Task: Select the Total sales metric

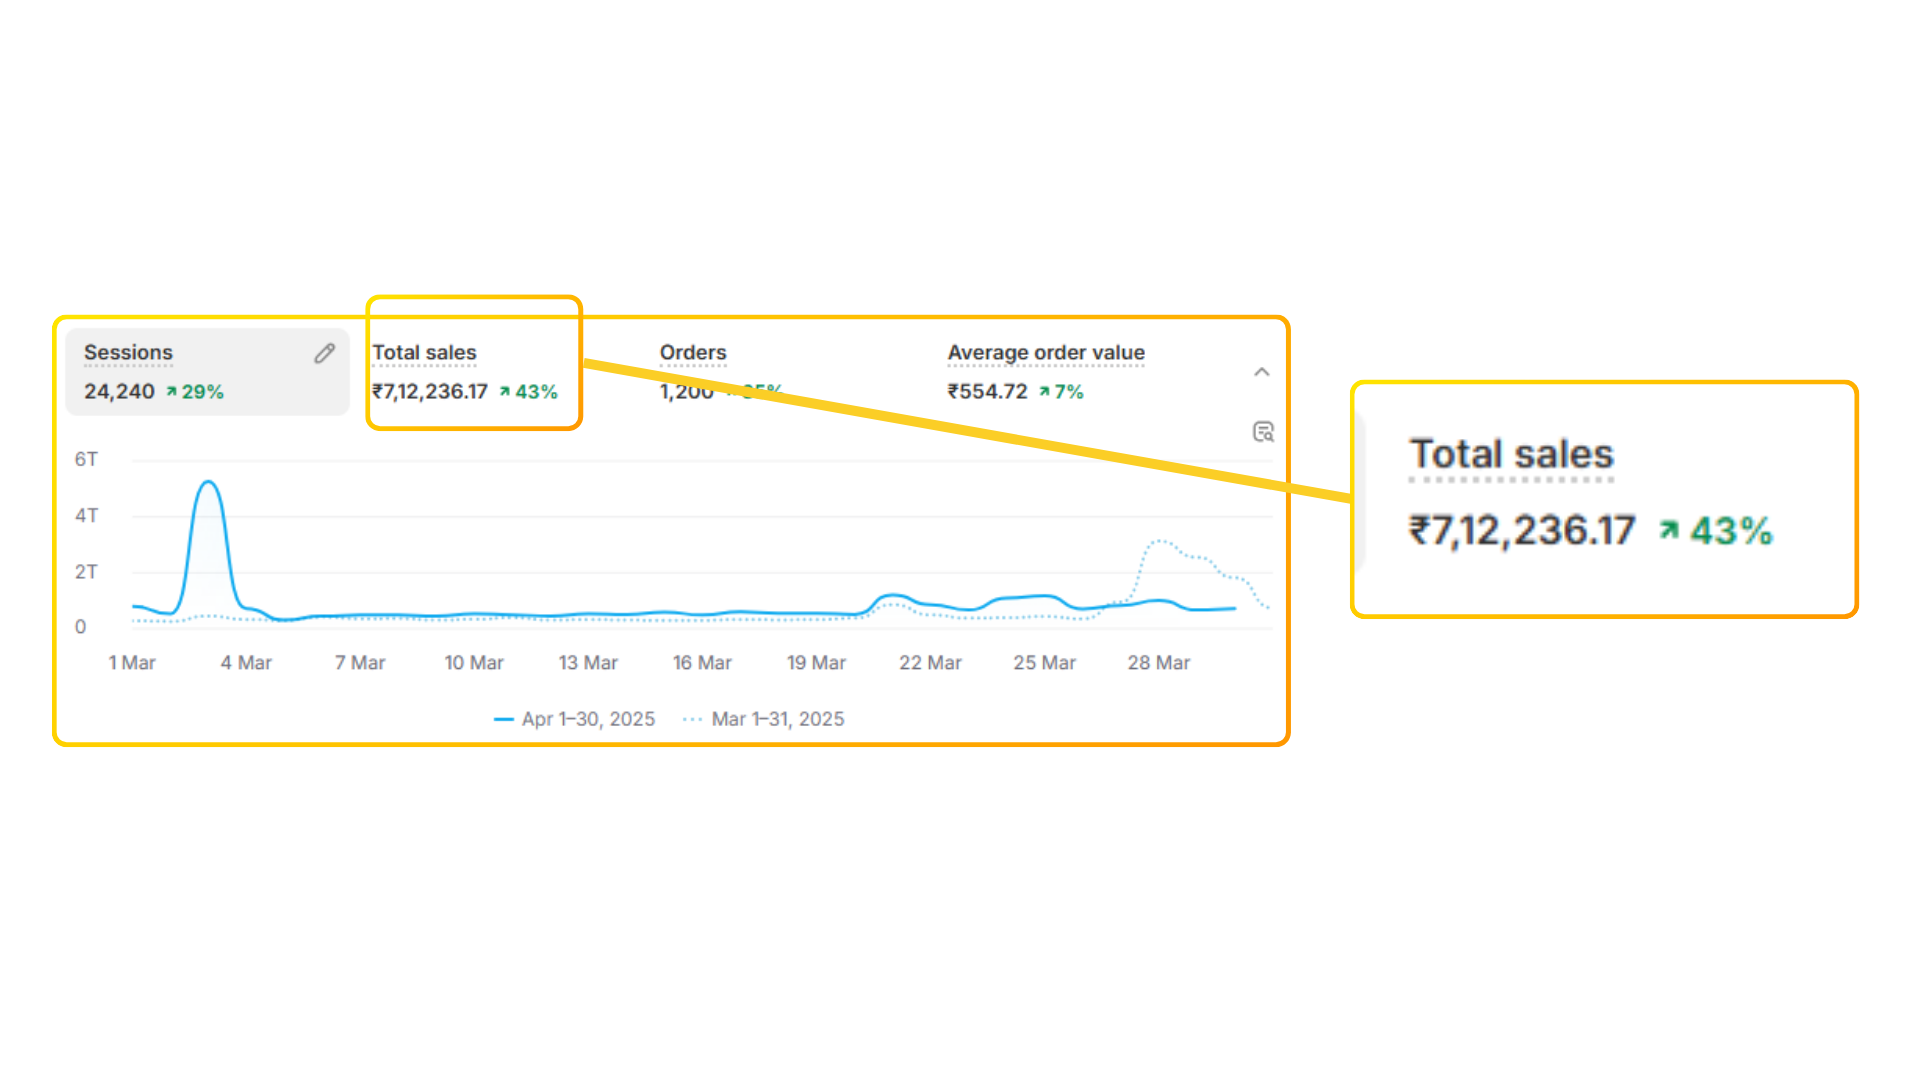Action: coord(465,372)
